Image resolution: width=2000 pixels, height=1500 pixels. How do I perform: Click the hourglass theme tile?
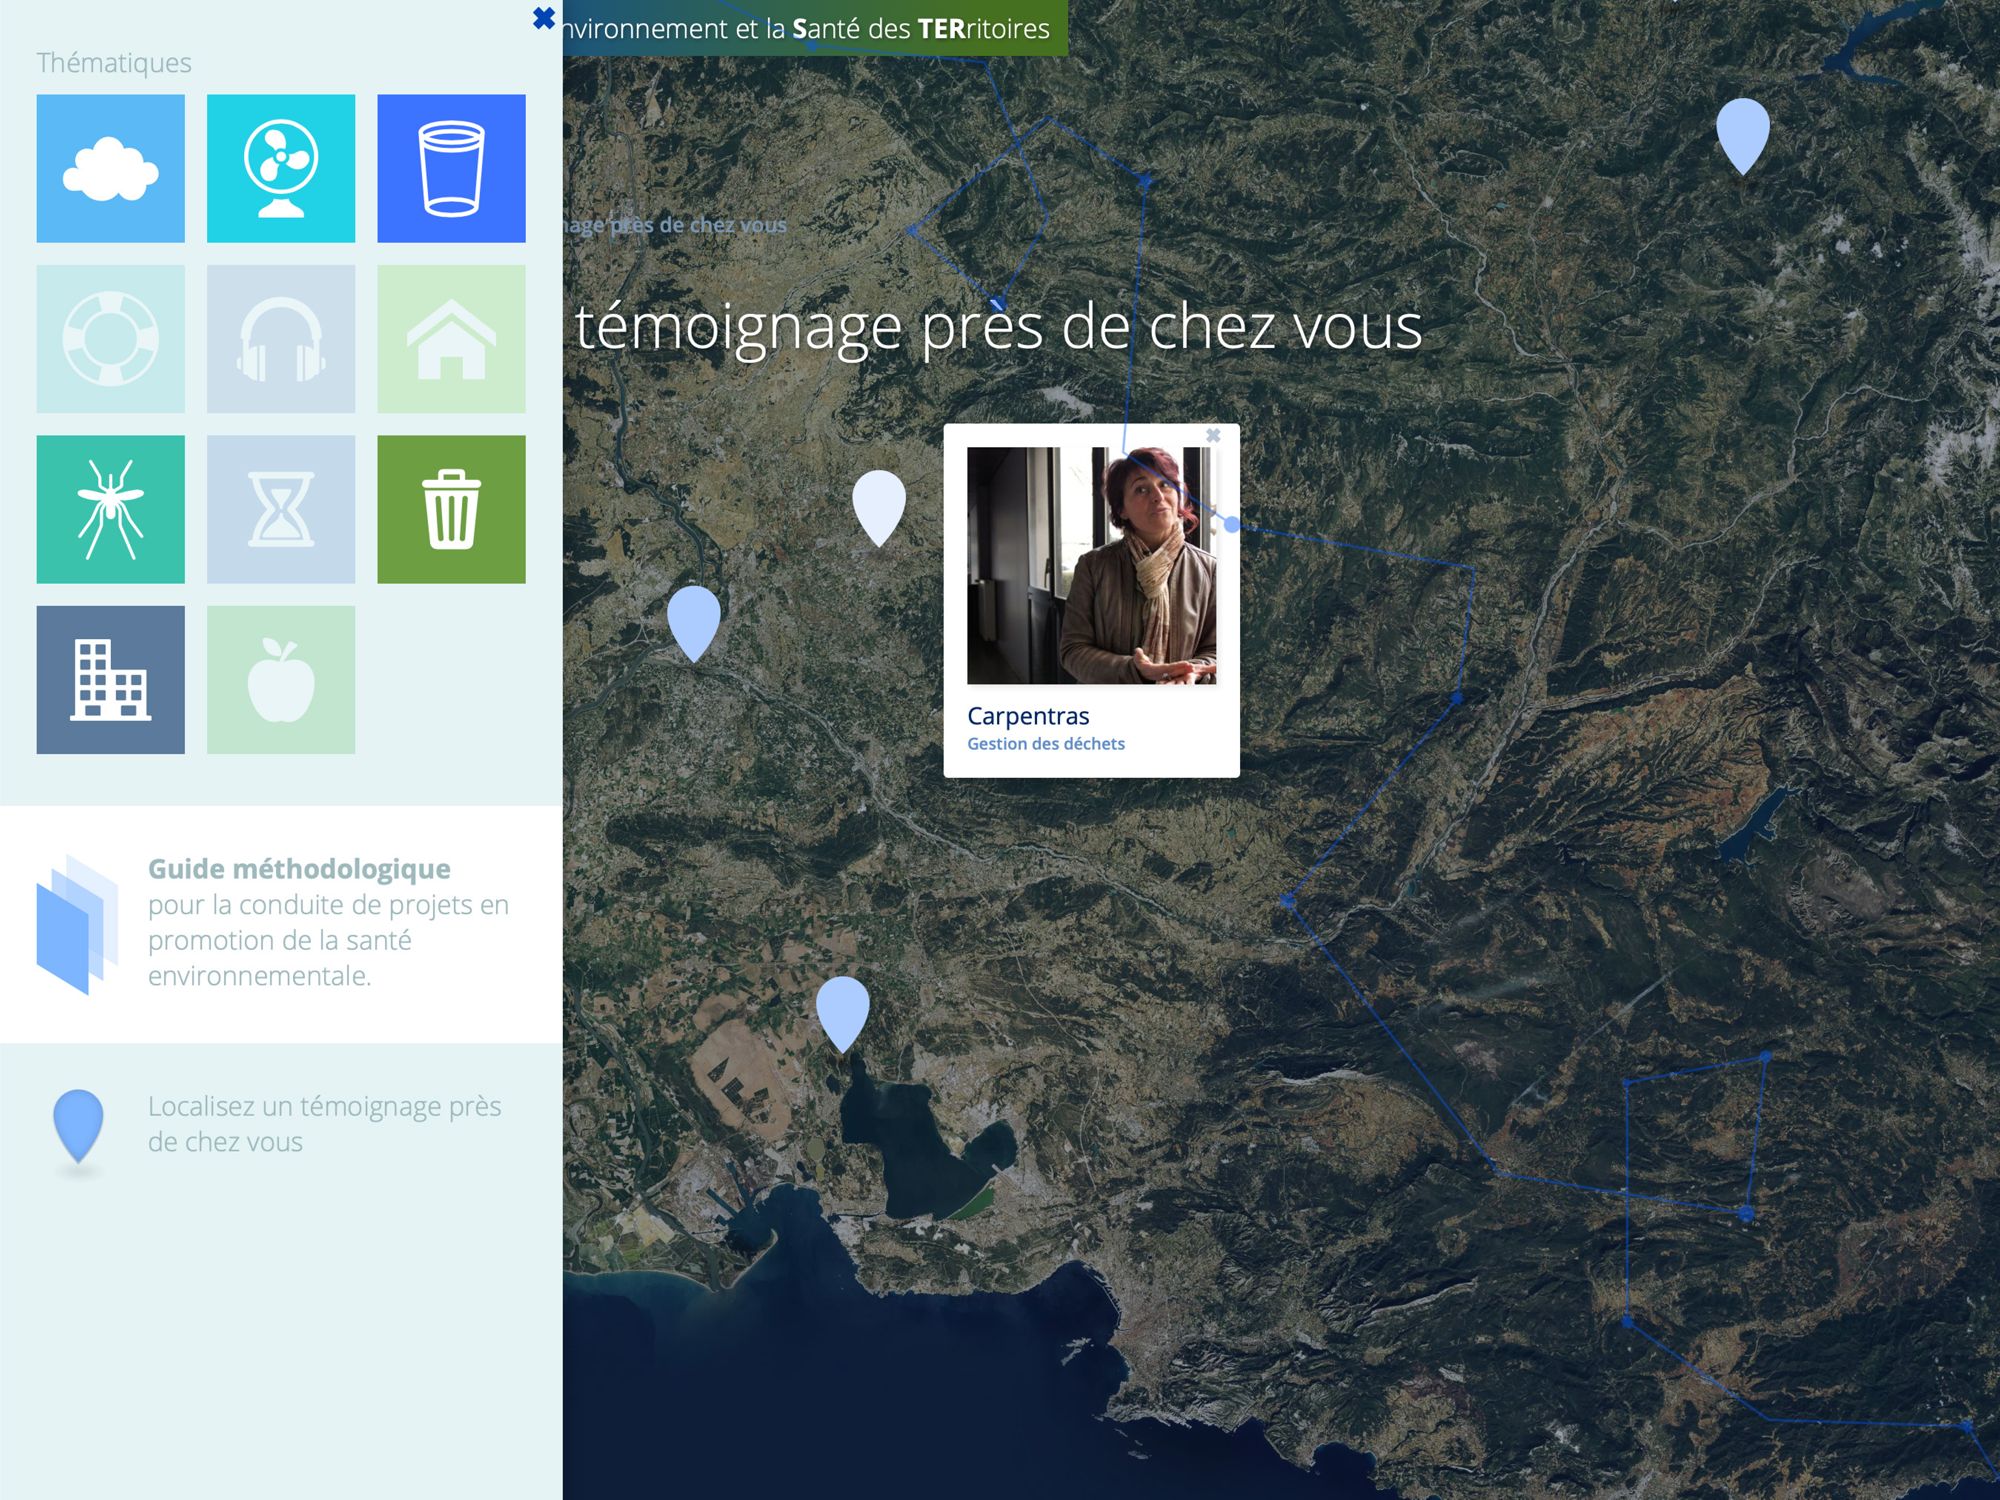coord(281,509)
